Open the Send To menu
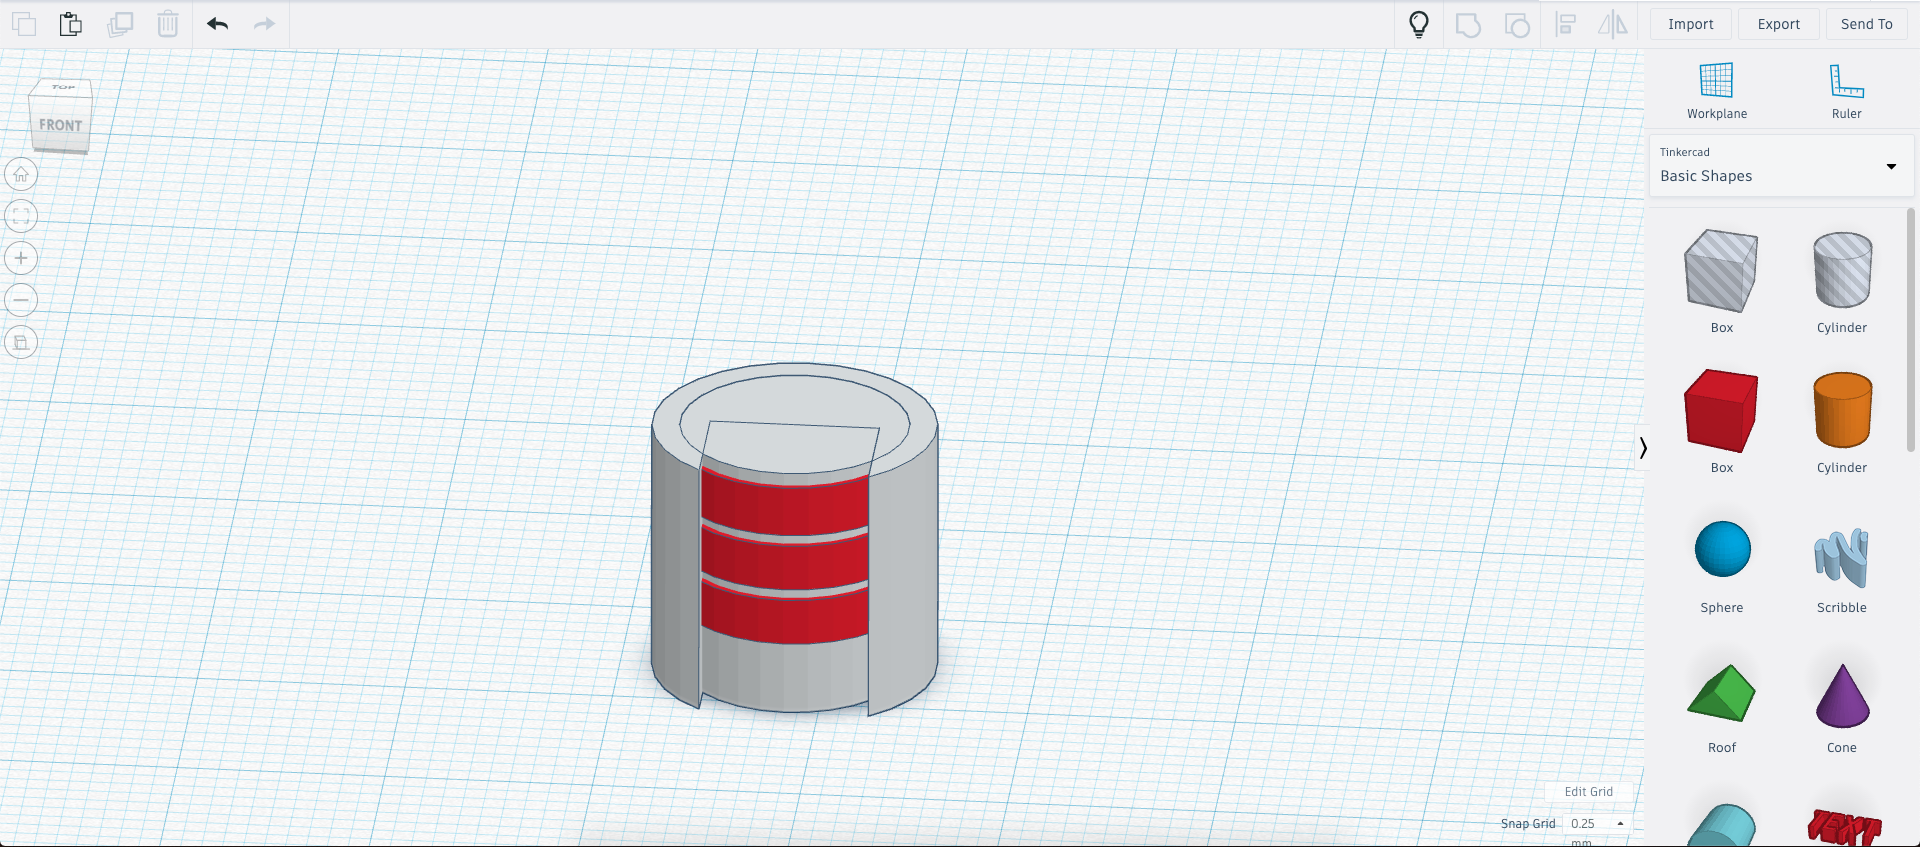Screen dimensions: 1920x847 point(1866,24)
